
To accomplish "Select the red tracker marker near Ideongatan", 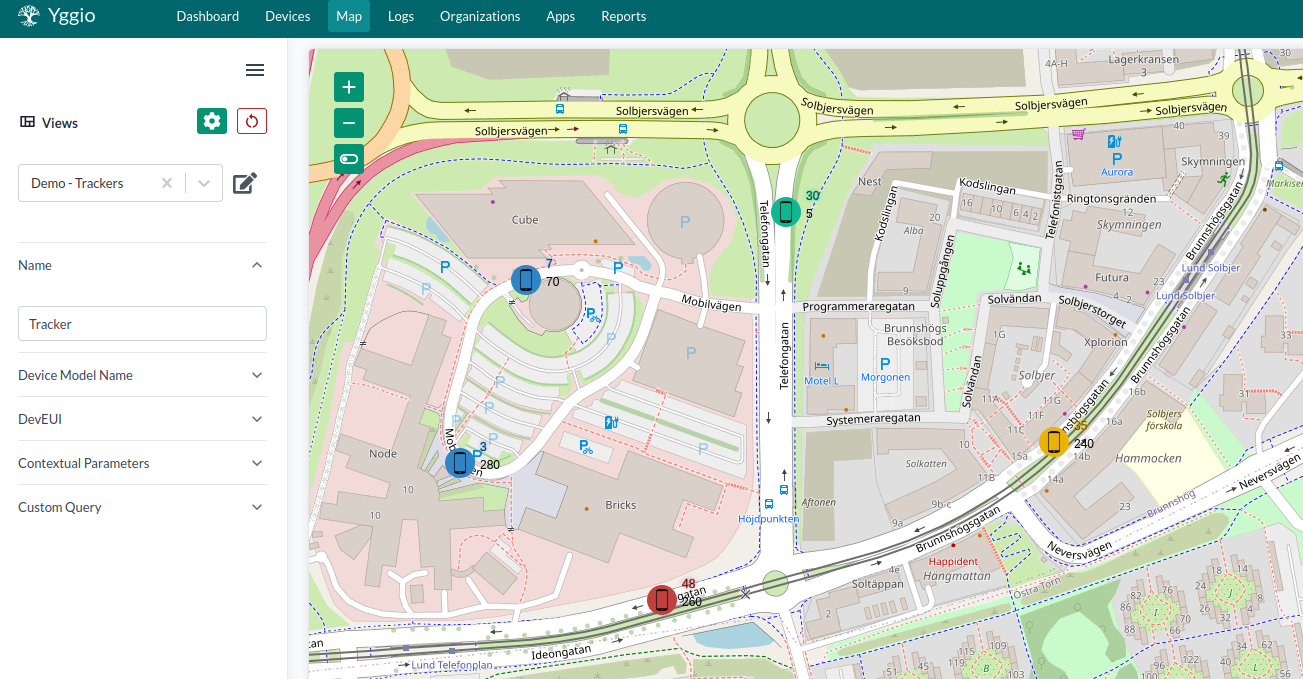I will pyautogui.click(x=661, y=600).
